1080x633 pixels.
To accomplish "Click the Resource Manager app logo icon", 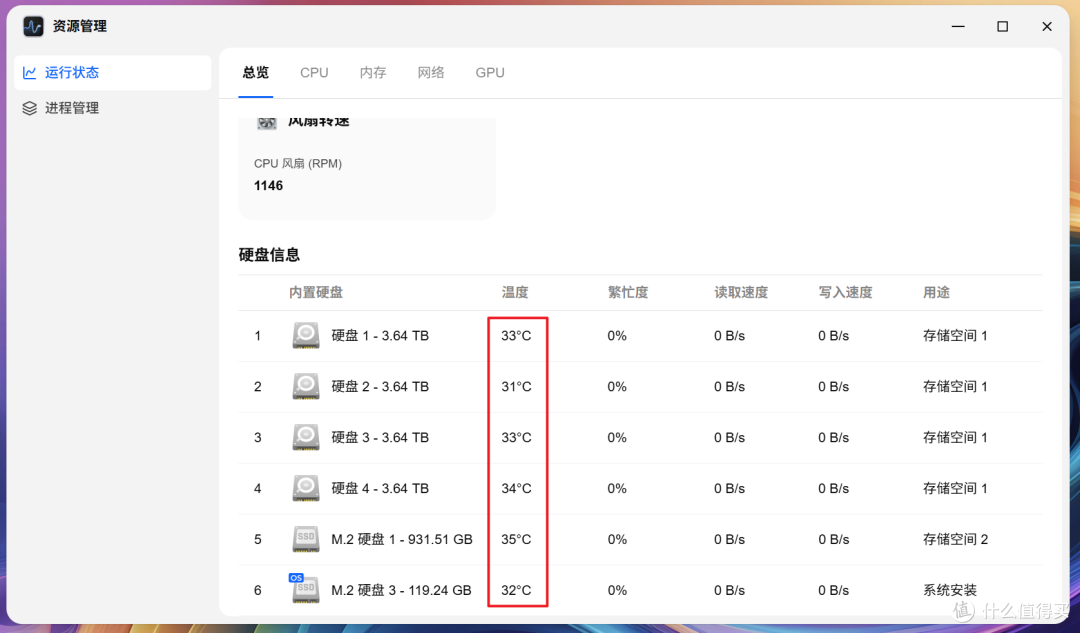I will (33, 26).
